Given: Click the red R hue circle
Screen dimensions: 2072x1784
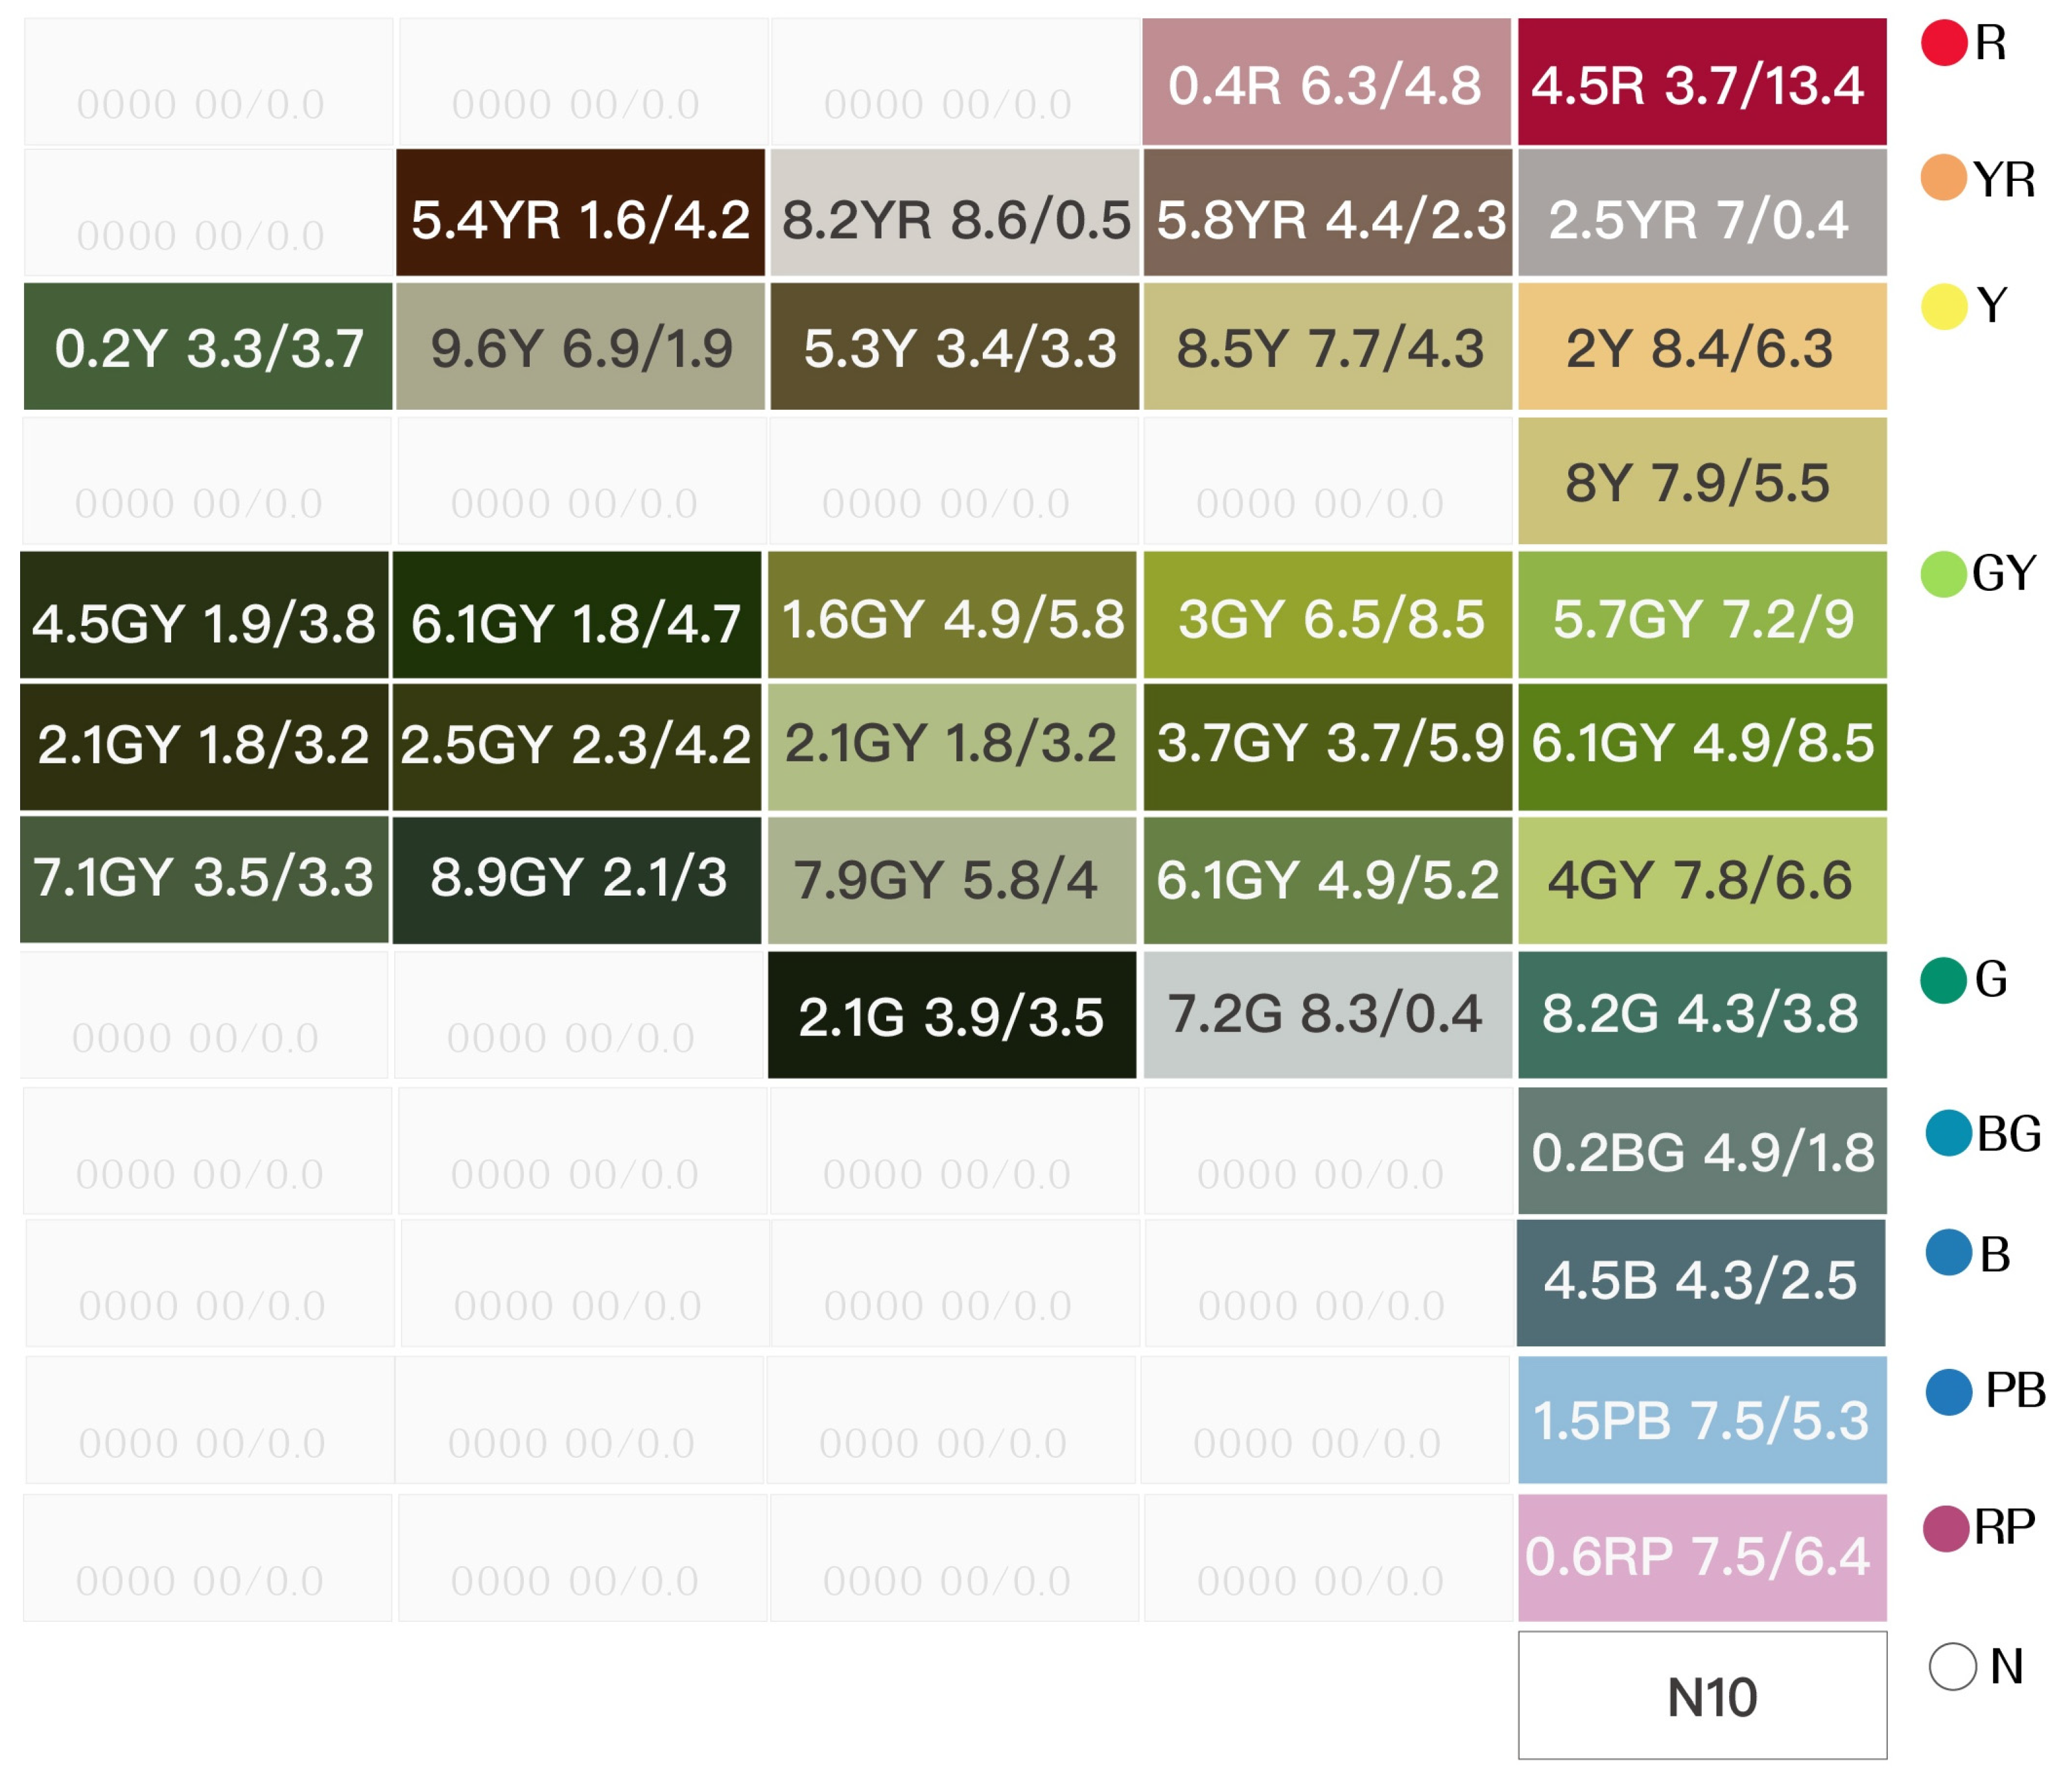Looking at the screenshot, I should (1944, 43).
